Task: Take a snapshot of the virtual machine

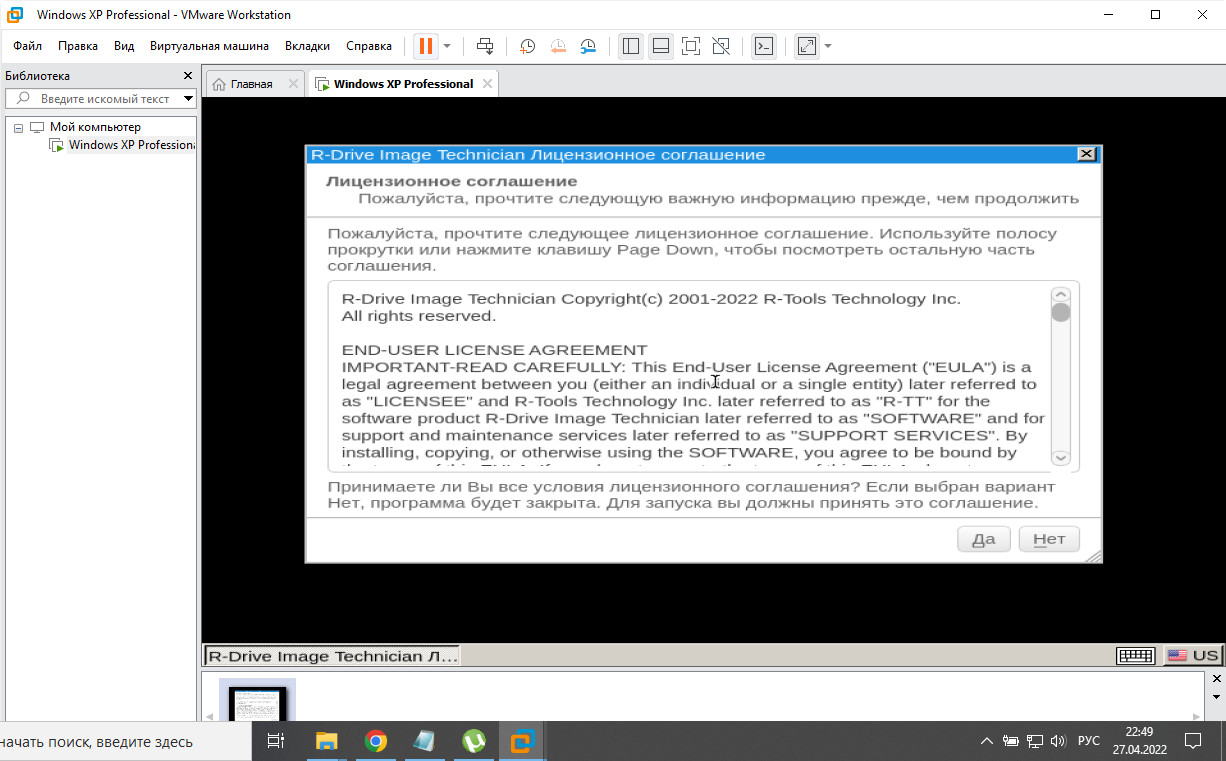Action: click(x=527, y=46)
